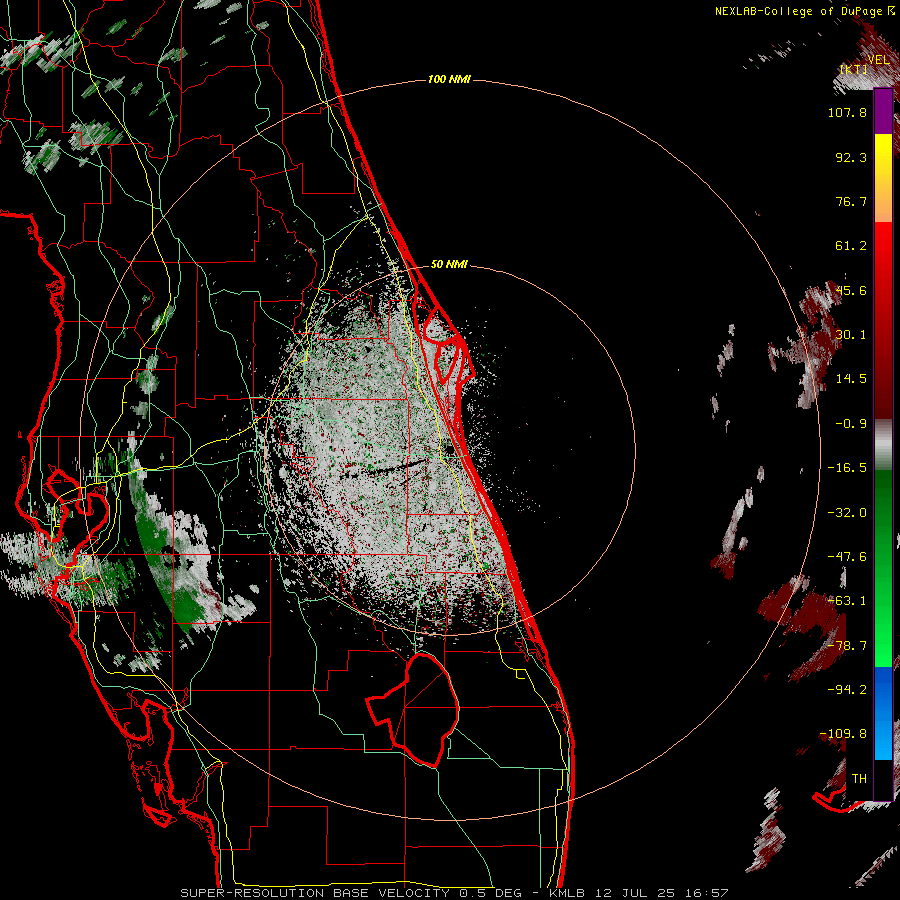
Task: Click the -47.6 velocity scale value
Action: coord(847,557)
